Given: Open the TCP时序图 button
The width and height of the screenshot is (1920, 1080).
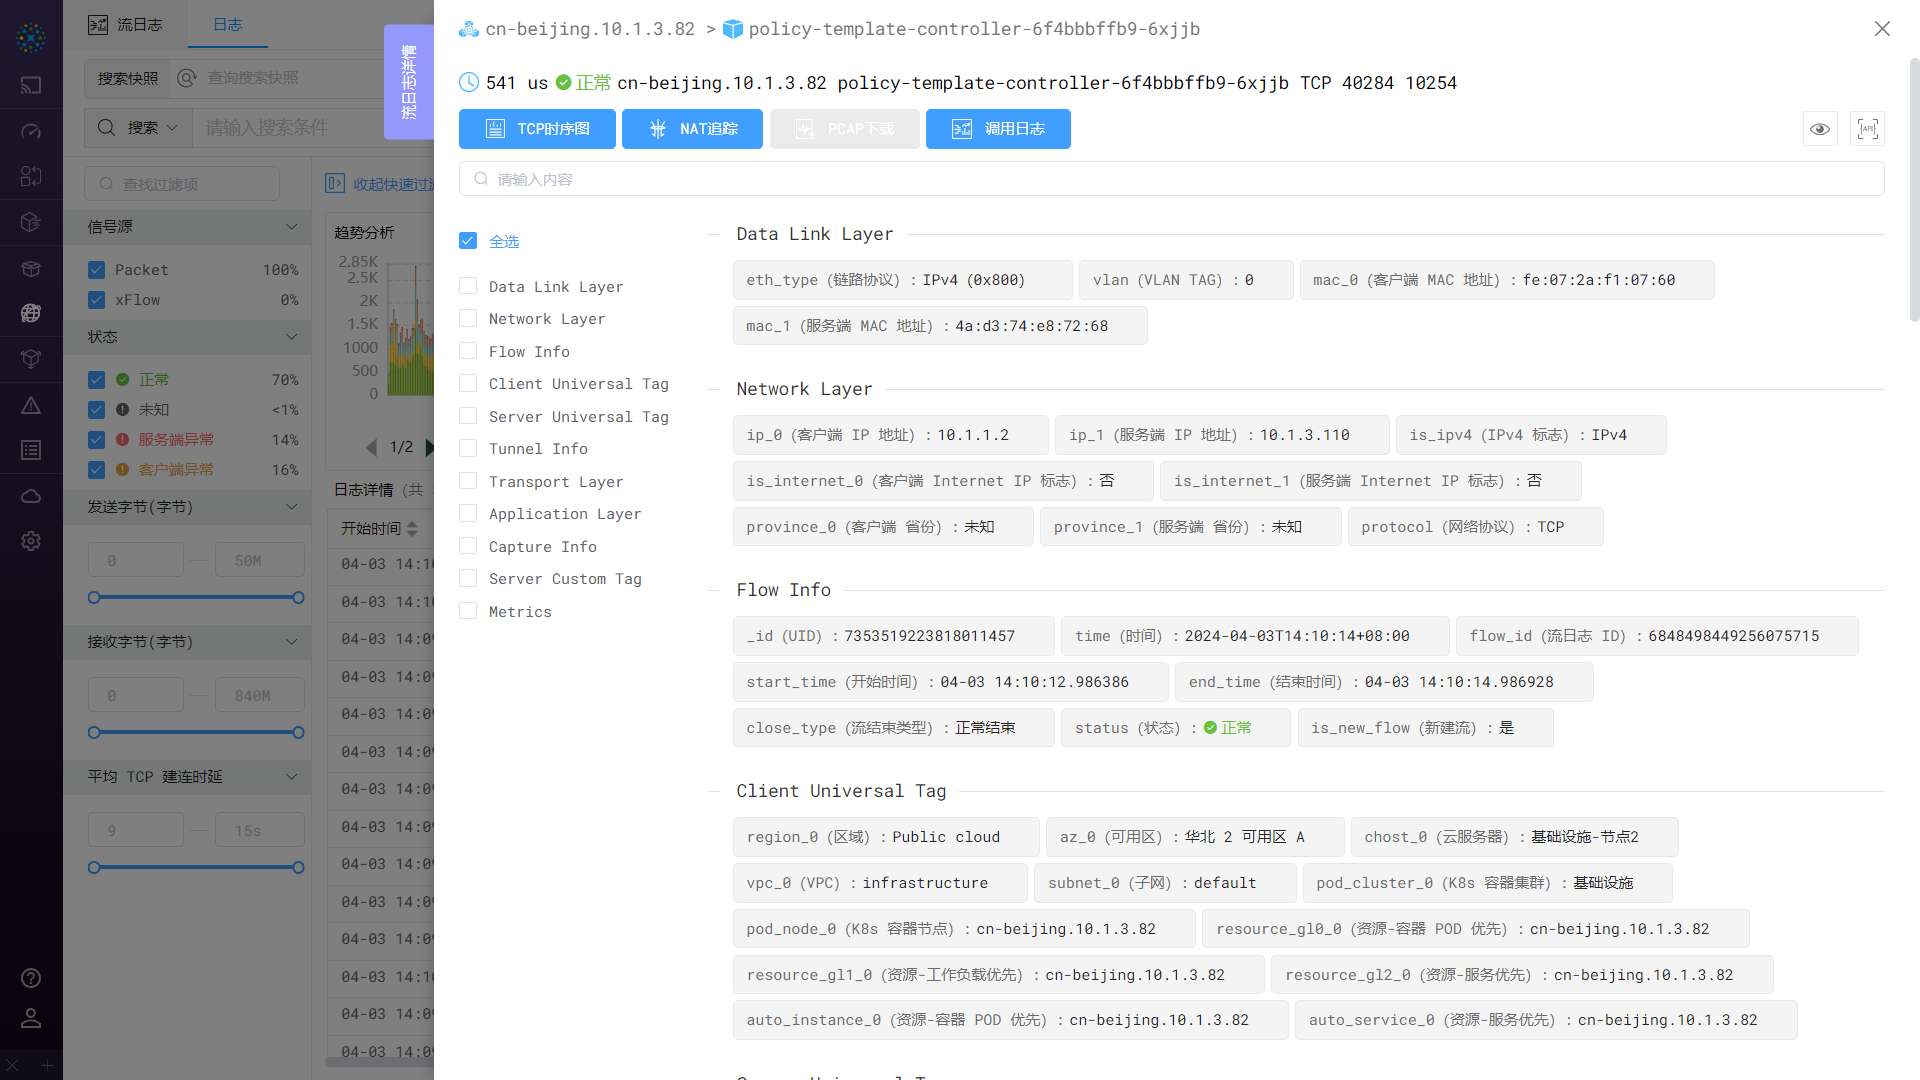Looking at the screenshot, I should point(537,129).
